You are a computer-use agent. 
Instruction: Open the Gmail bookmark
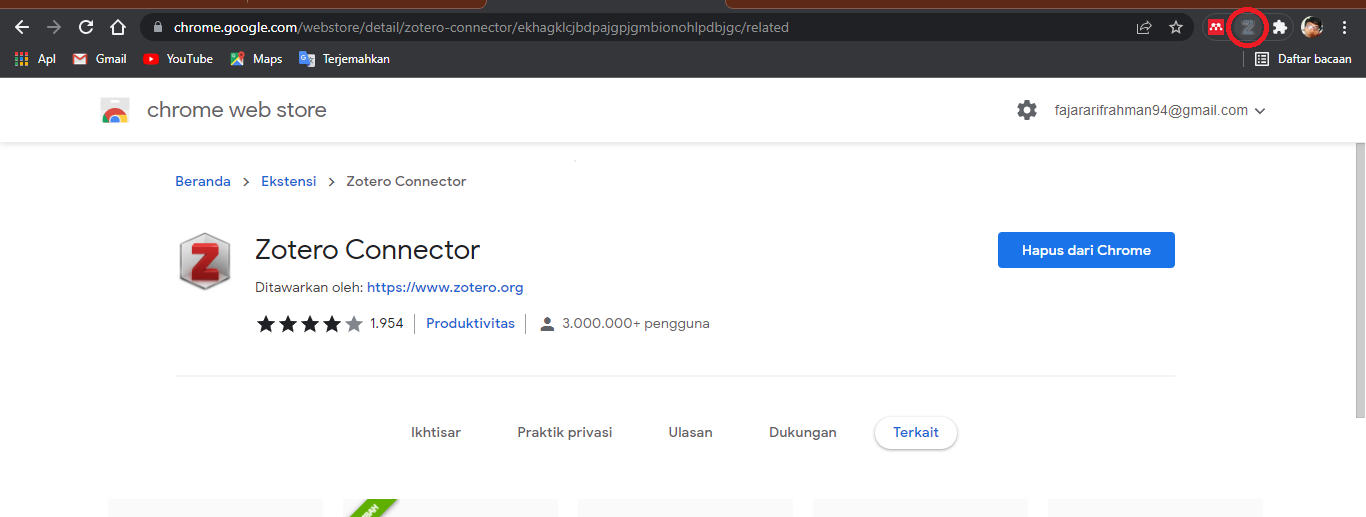tap(99, 59)
